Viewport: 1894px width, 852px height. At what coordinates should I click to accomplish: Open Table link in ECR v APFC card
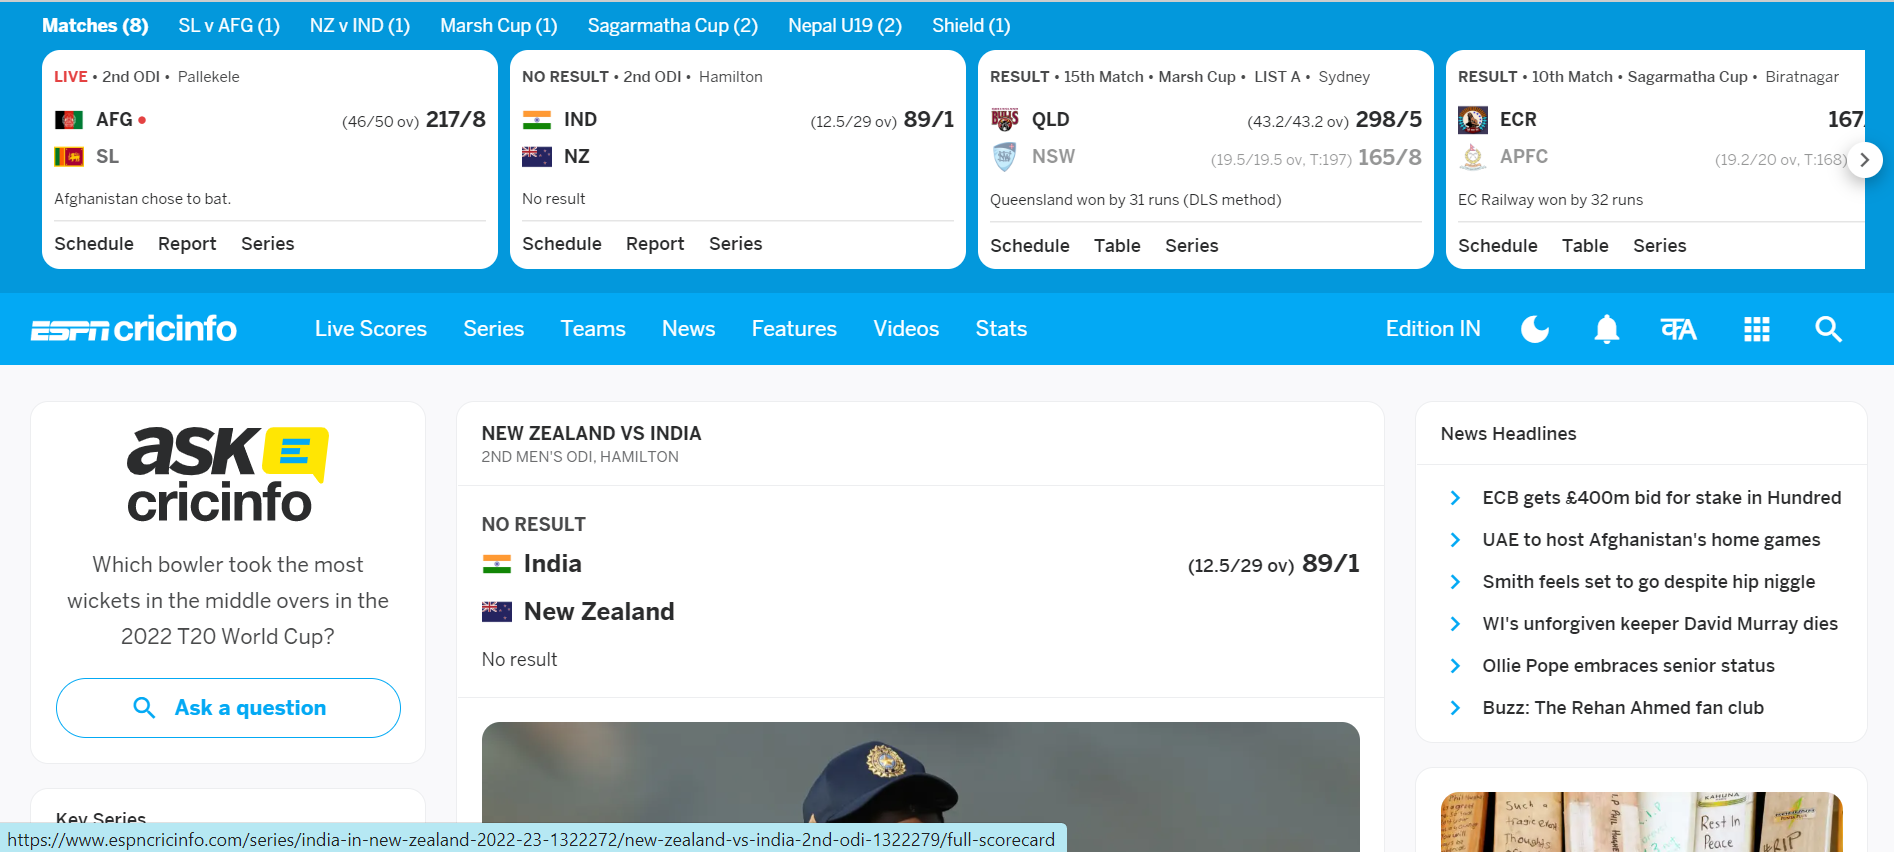click(1585, 246)
